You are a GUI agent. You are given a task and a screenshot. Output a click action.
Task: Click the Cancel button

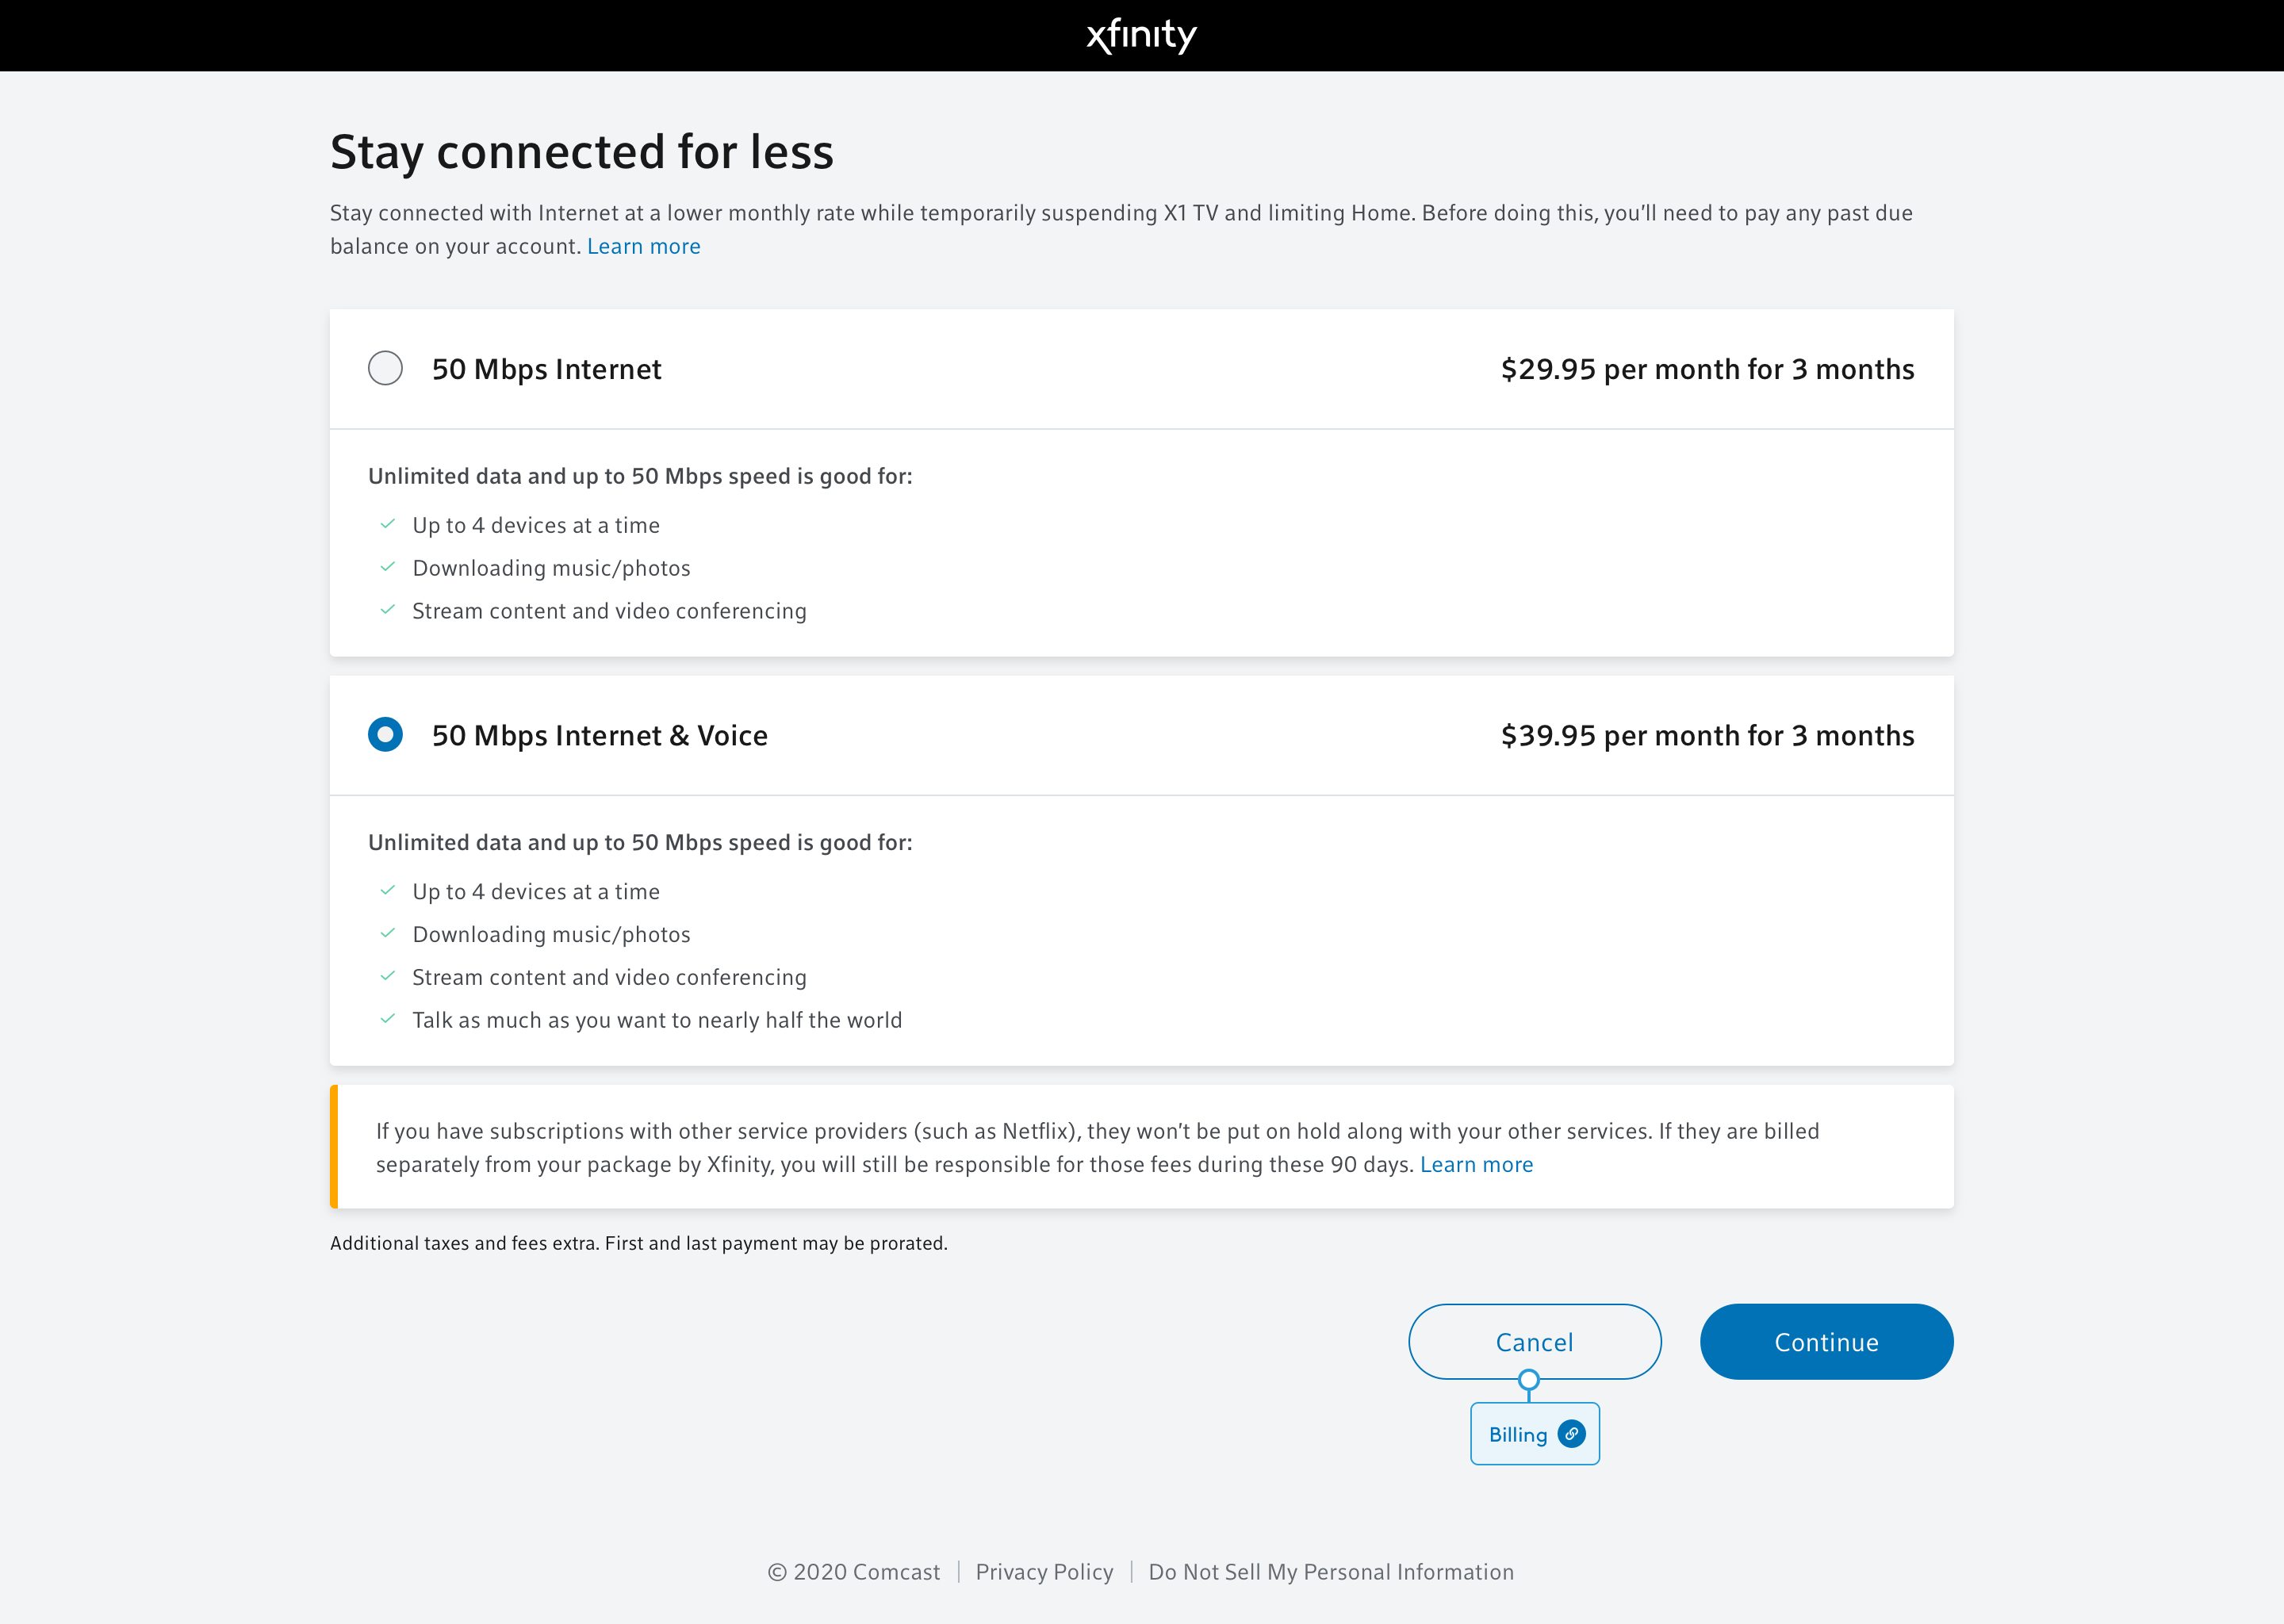(x=1534, y=1342)
